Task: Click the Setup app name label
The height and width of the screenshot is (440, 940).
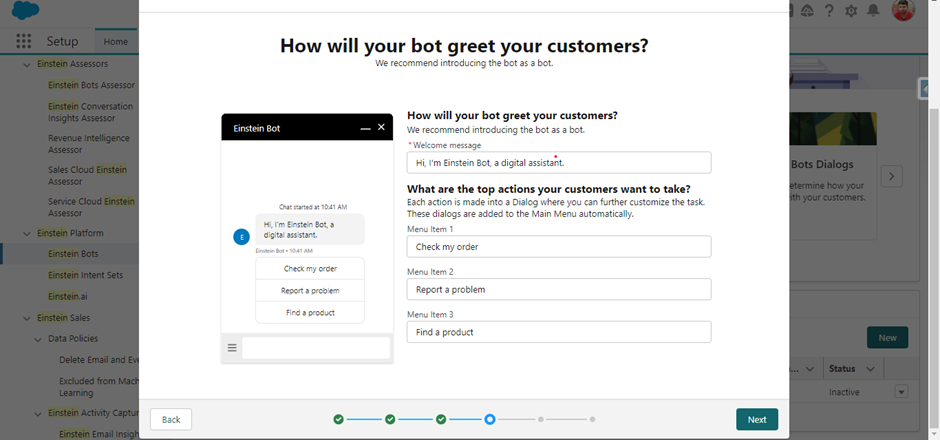Action: tap(62, 41)
